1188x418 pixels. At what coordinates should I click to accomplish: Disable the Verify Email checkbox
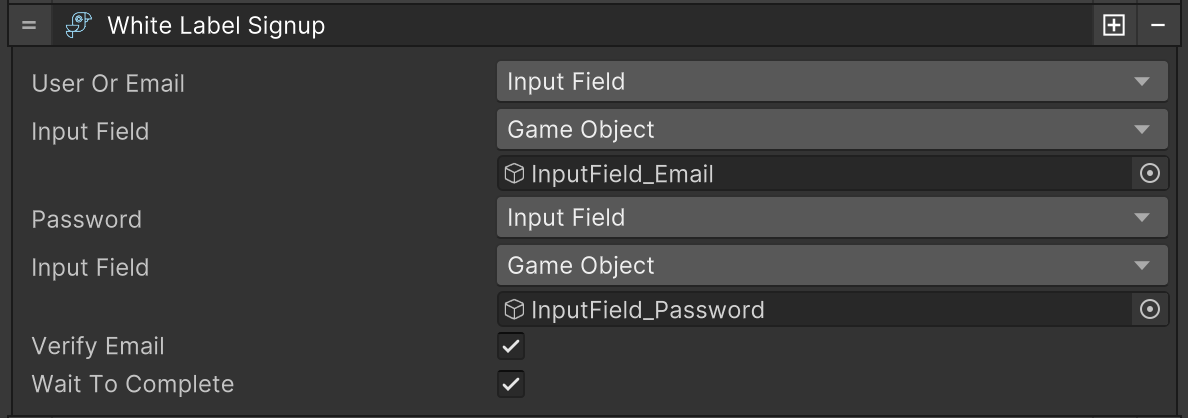511,347
